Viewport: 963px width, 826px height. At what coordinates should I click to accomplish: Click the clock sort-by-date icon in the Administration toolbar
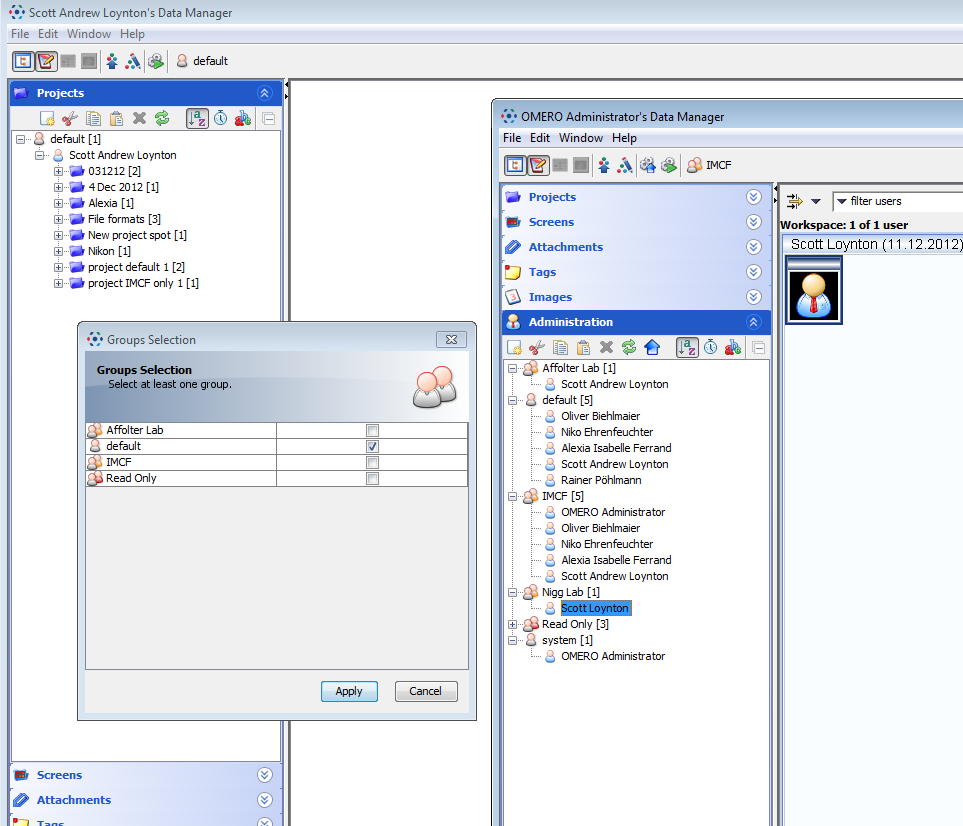(x=711, y=348)
